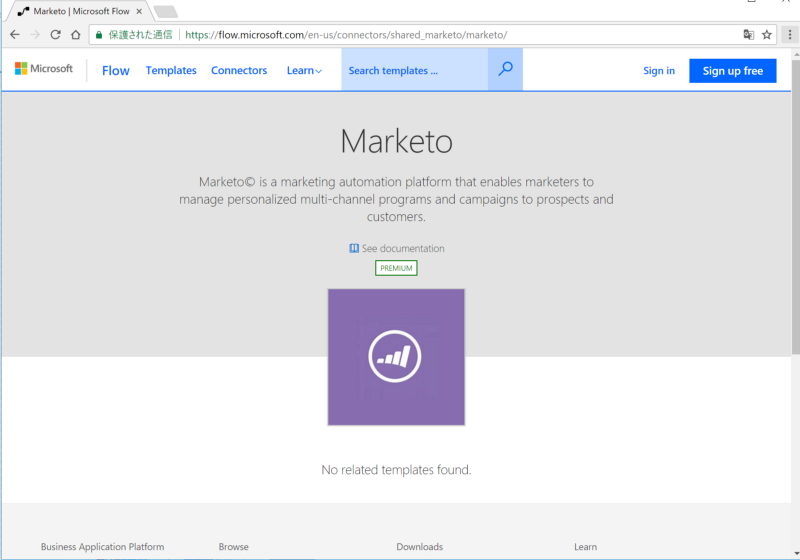
Task: Click the documentation book icon
Action: tap(354, 248)
